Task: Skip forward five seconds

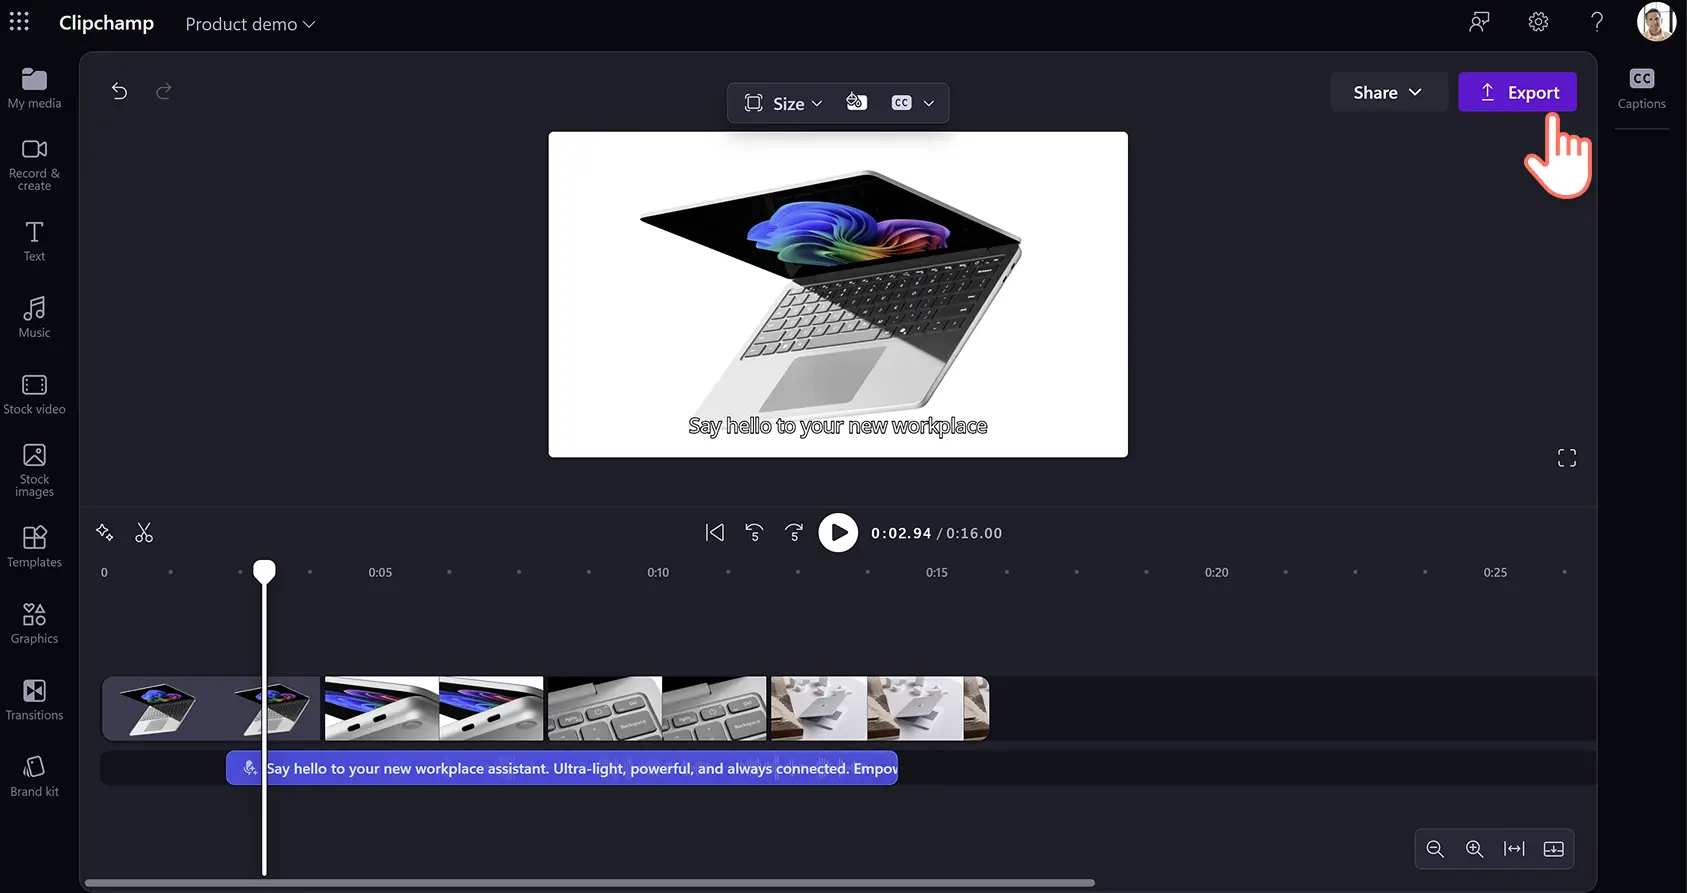Action: (794, 532)
